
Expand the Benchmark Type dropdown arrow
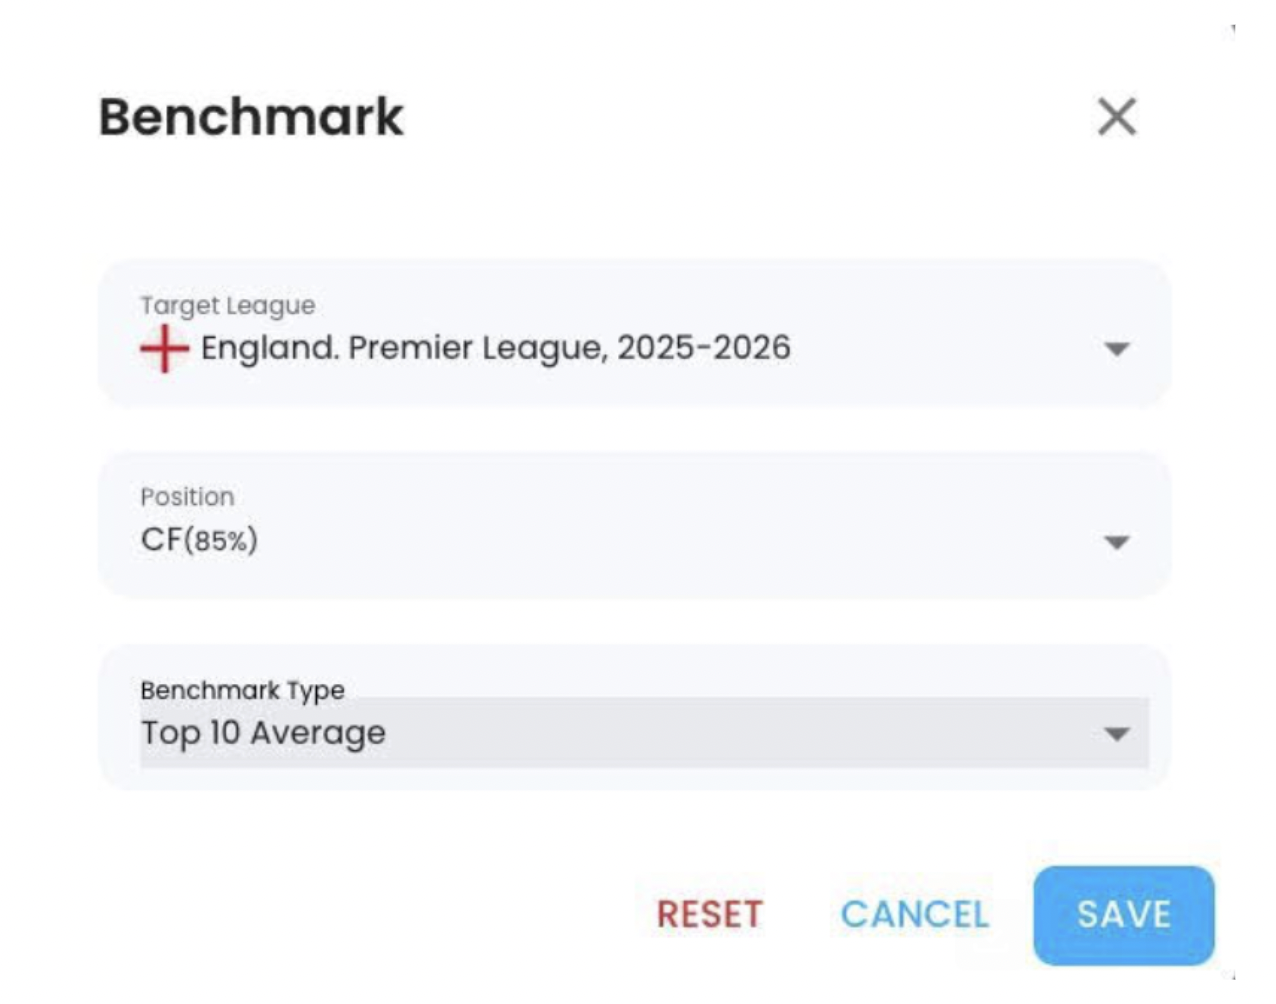[1116, 734]
